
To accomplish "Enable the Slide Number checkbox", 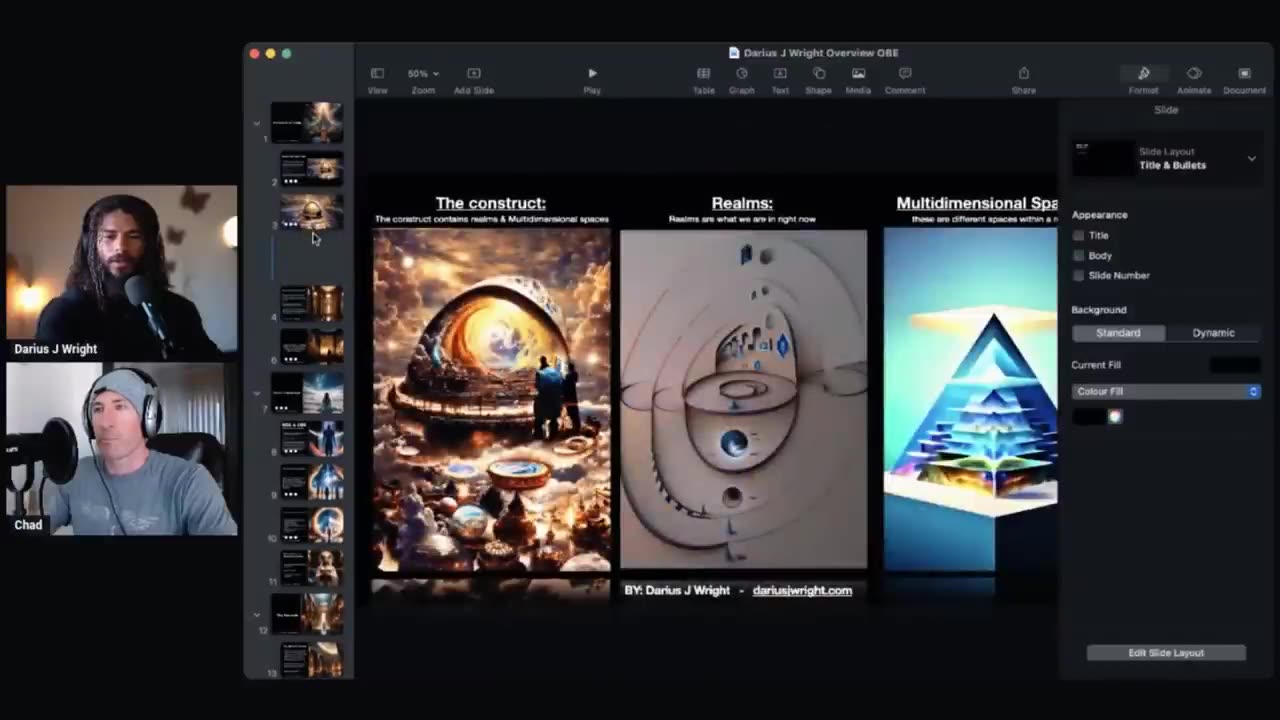I will [x=1078, y=276].
